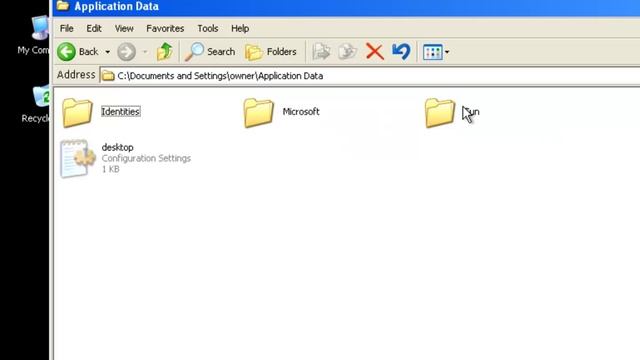Click the green Back arrow icon

(66, 52)
